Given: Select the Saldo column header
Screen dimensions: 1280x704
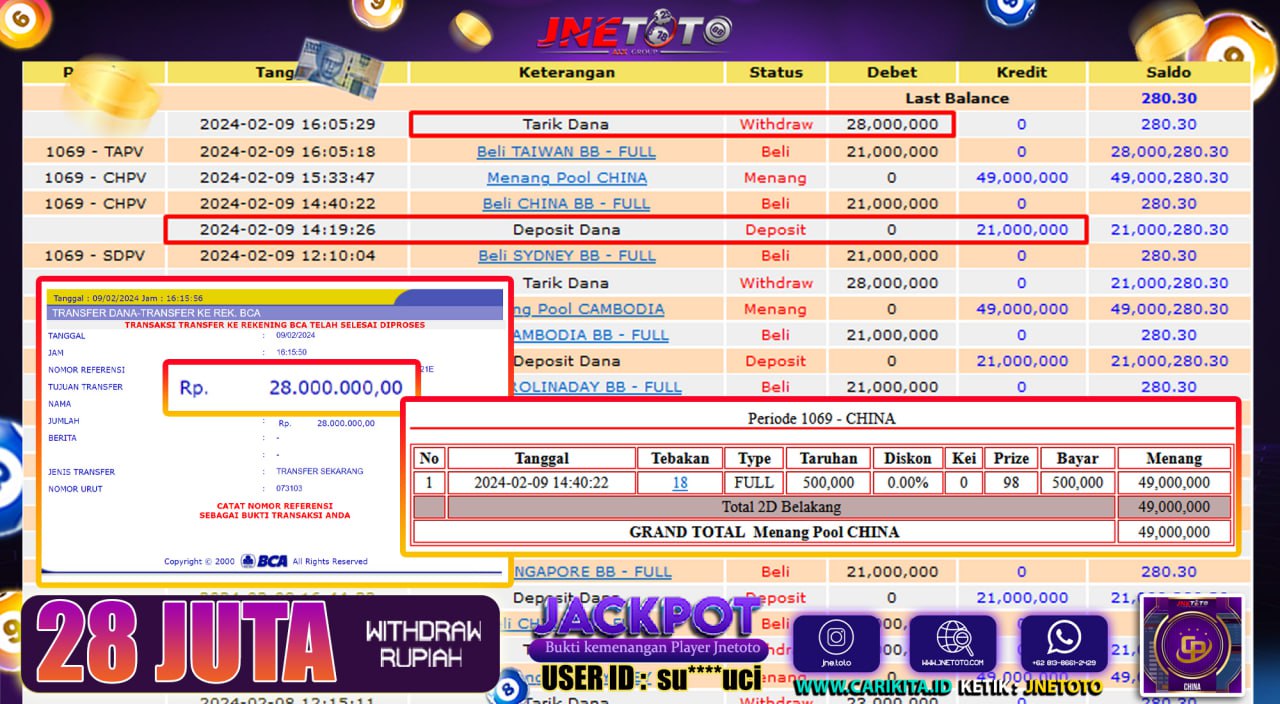Looking at the screenshot, I should click(1168, 72).
